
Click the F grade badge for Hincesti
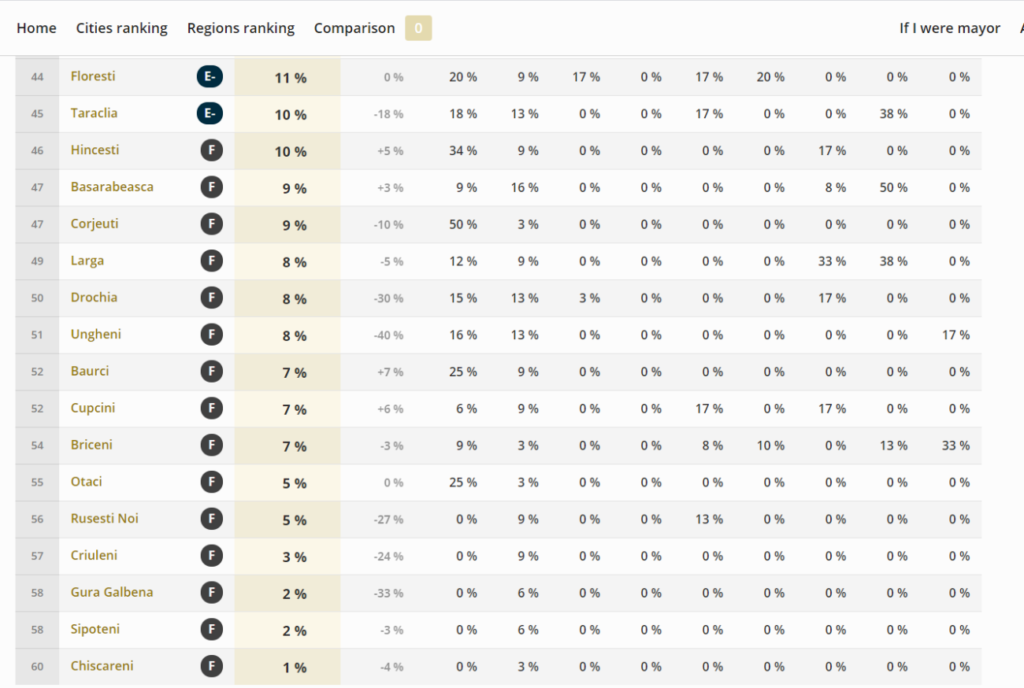[x=212, y=150]
